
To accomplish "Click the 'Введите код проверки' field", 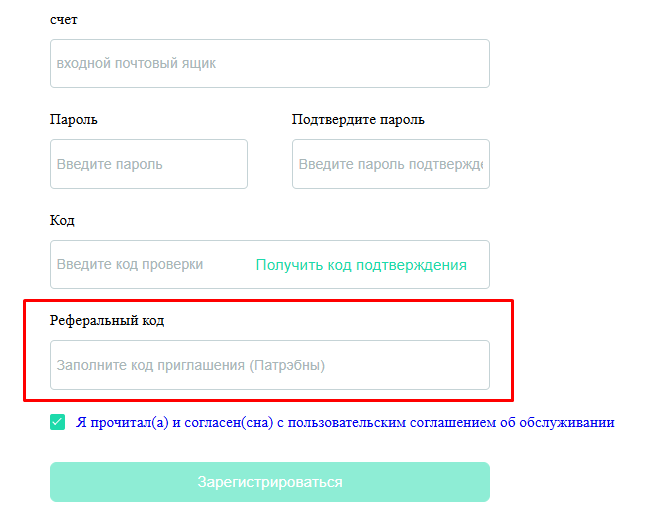I will 148,265.
